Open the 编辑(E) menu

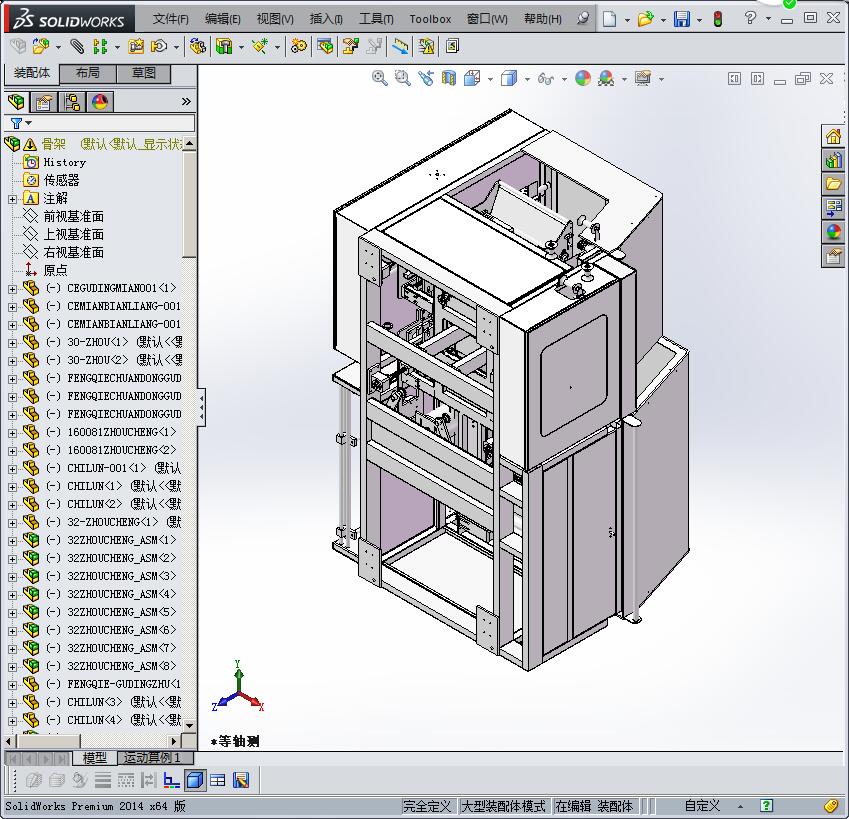[223, 19]
